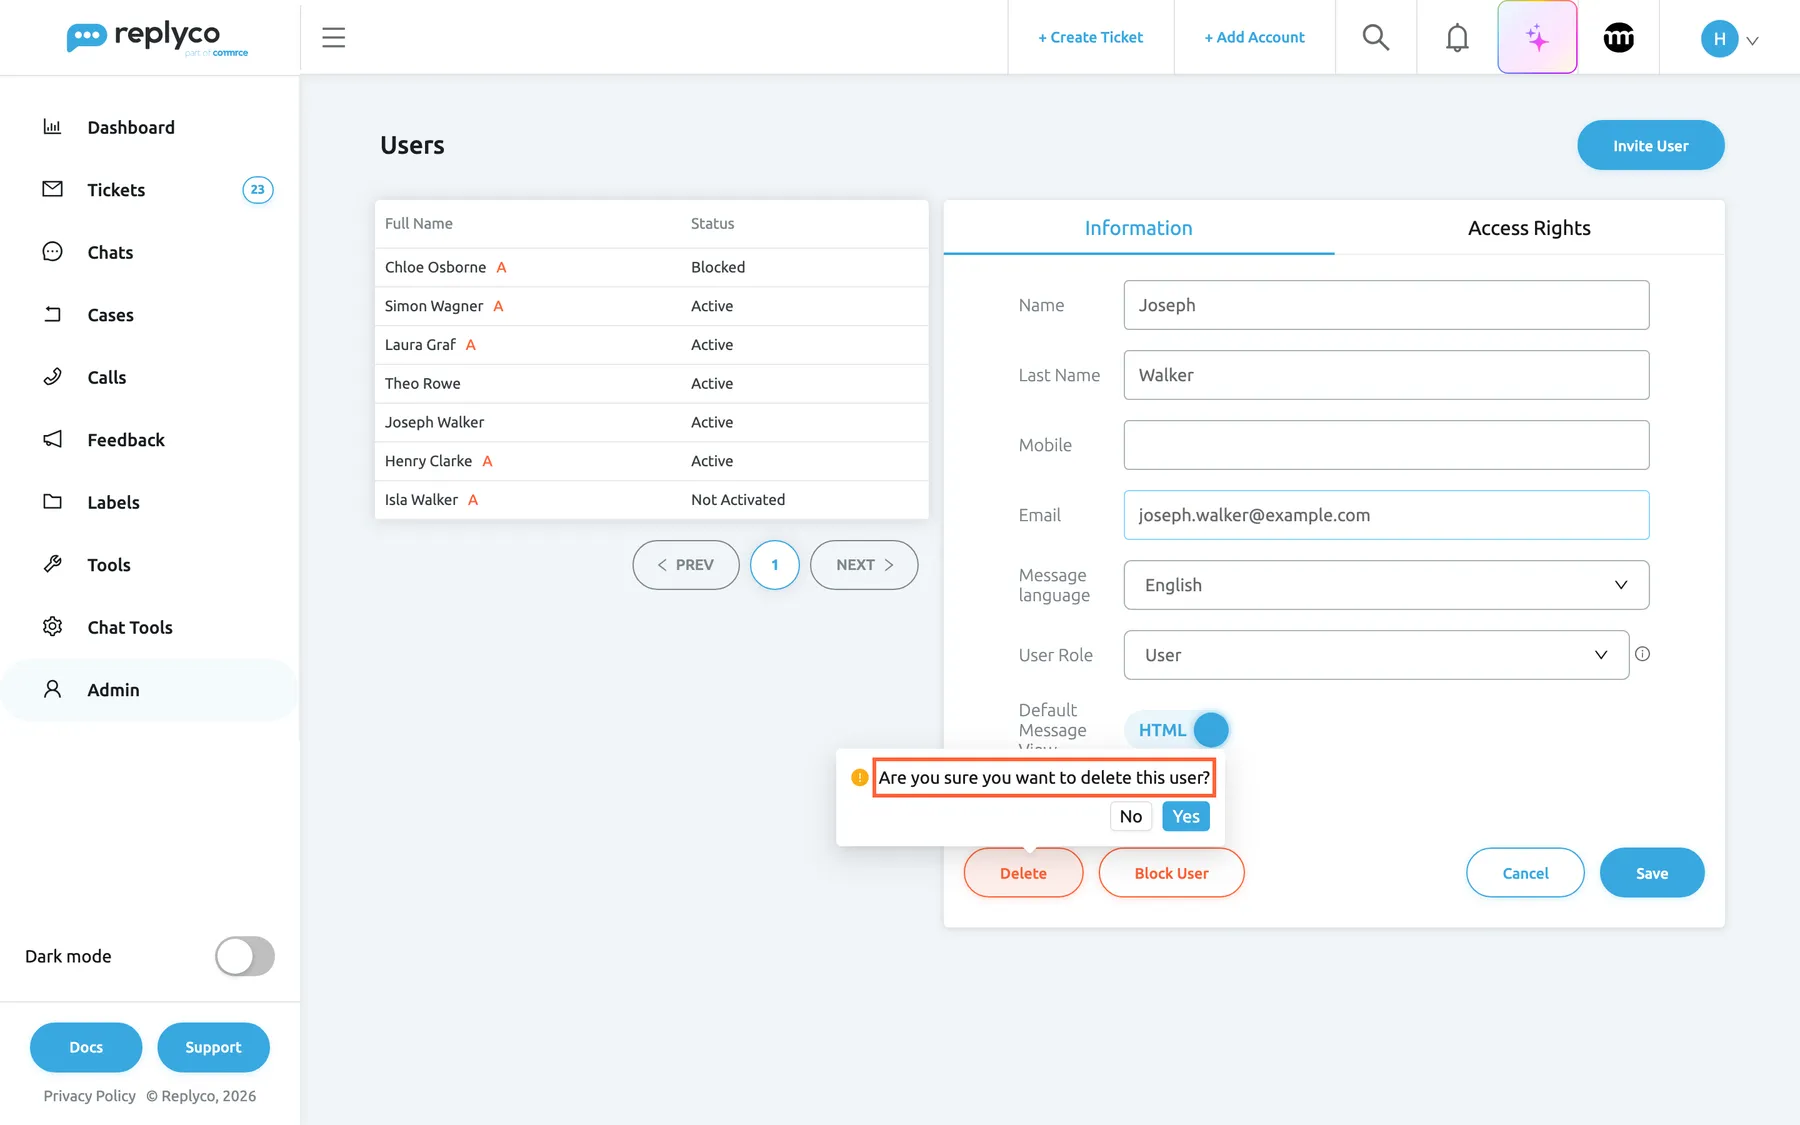The height and width of the screenshot is (1125, 1800).
Task: Toggle Dark mode switch
Action: (245, 956)
